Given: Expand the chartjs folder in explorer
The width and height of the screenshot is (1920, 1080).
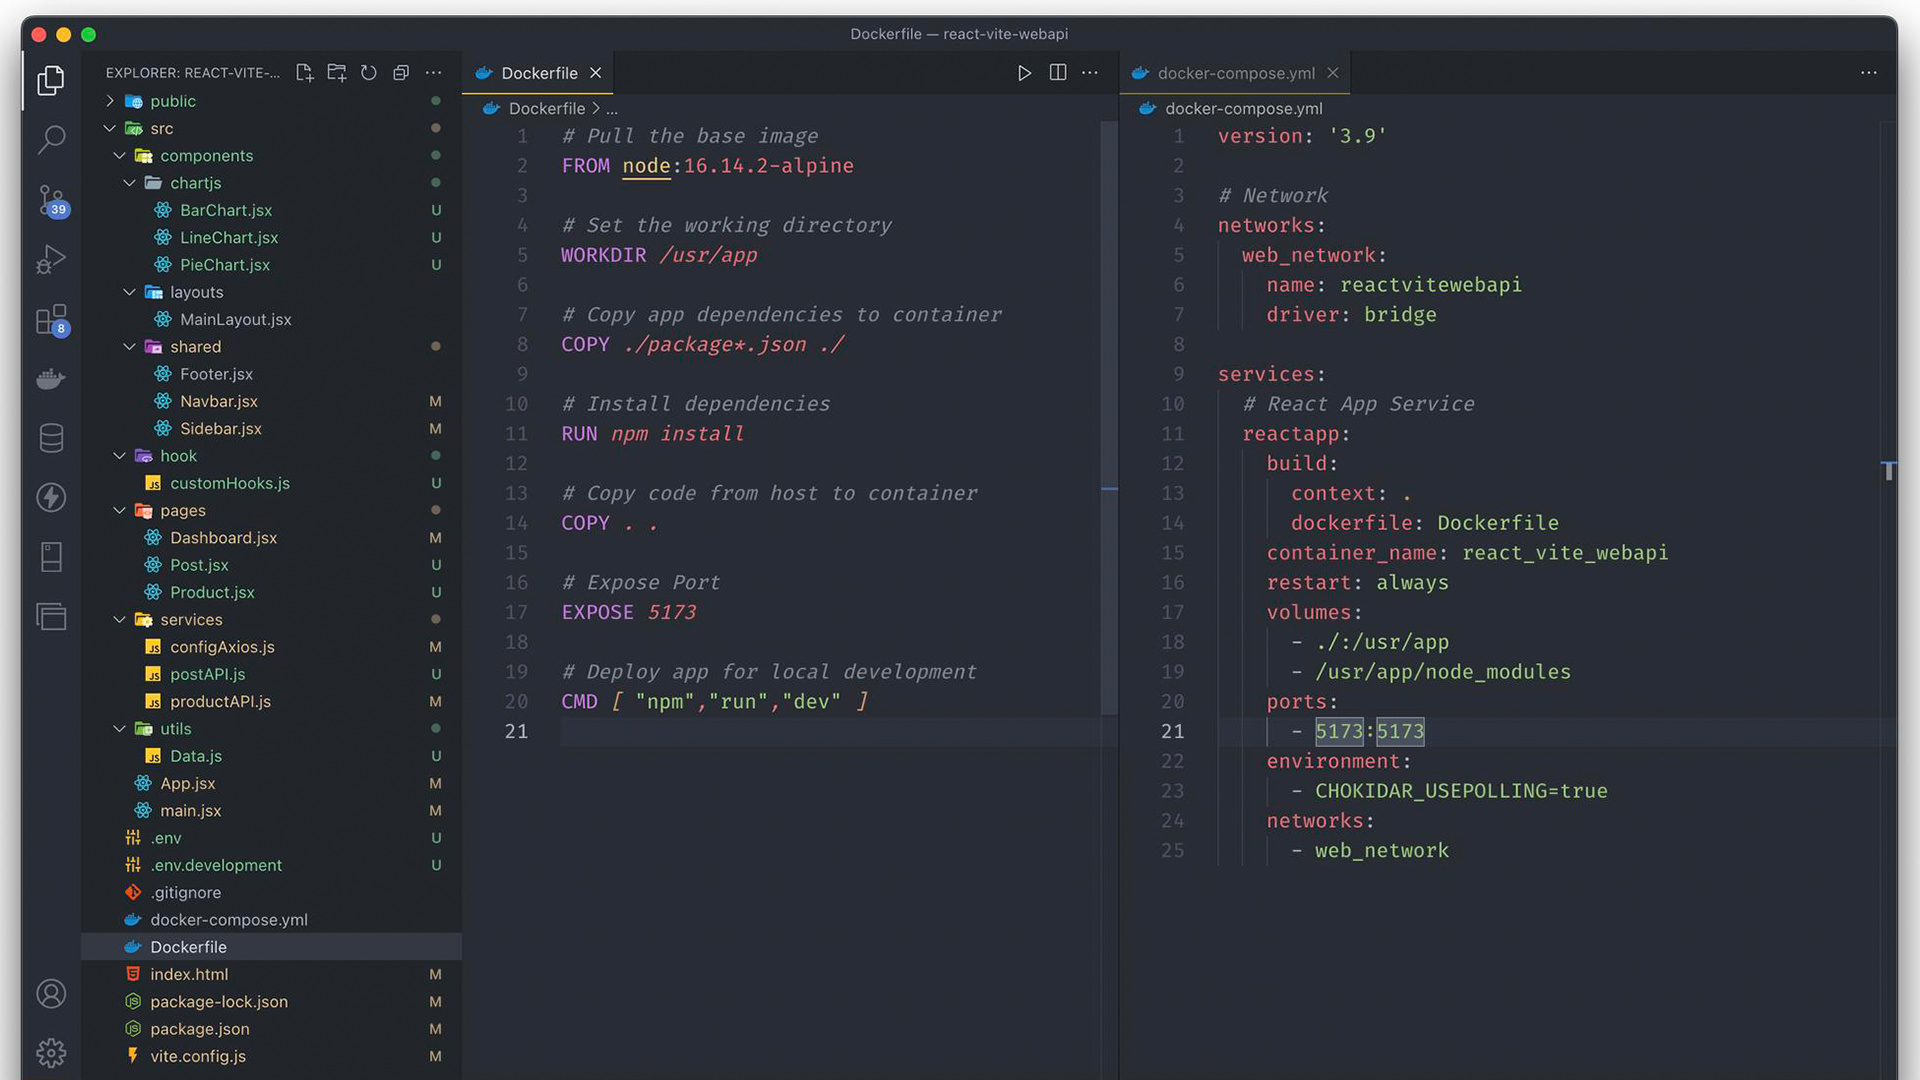Looking at the screenshot, I should click(x=196, y=182).
